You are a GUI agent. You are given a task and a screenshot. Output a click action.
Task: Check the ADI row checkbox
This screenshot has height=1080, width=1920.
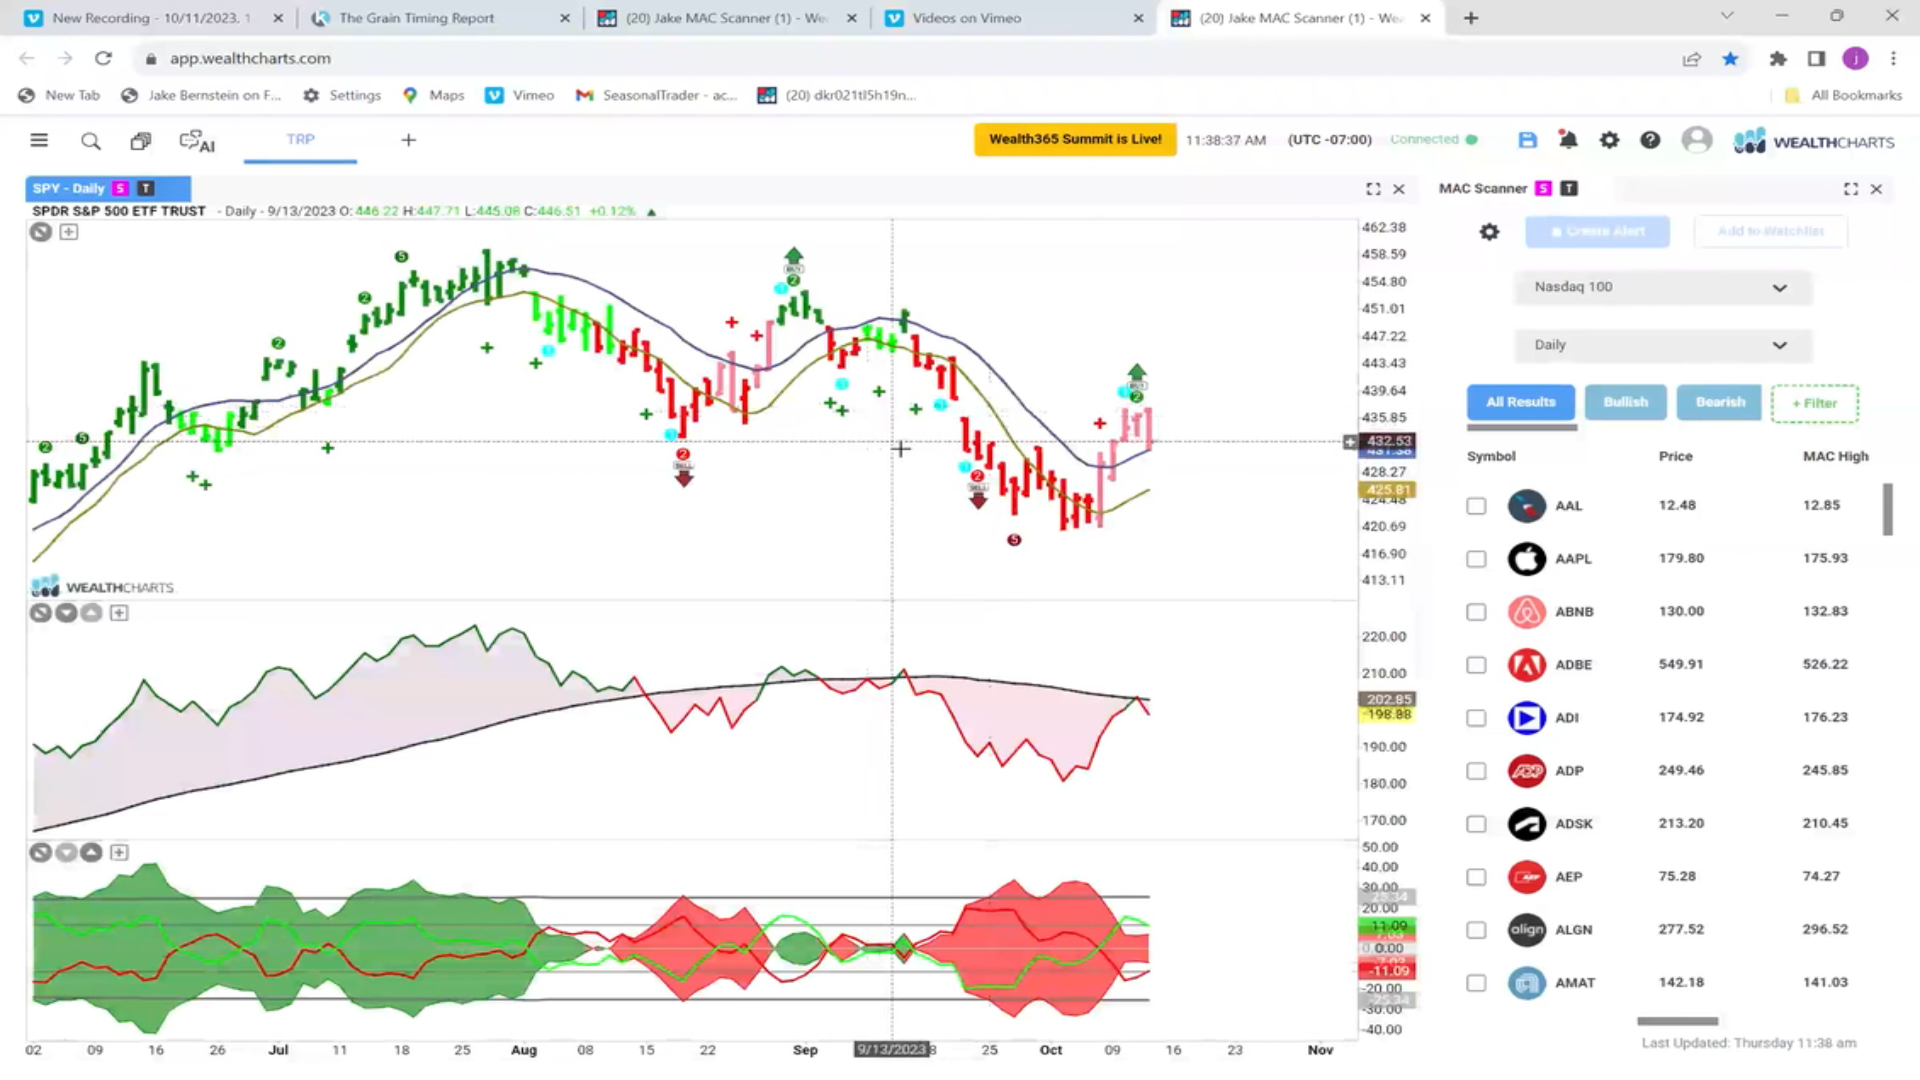pos(1476,718)
